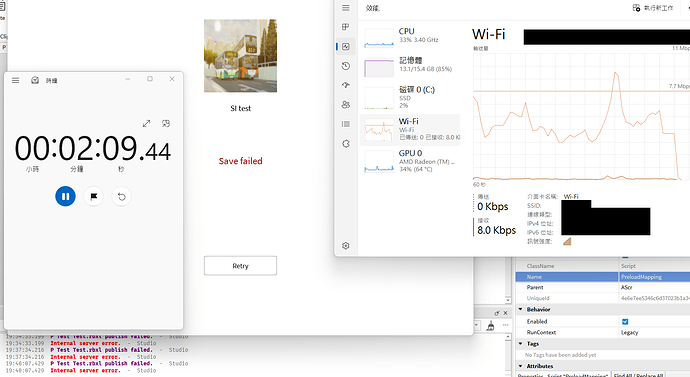Click the SI test bus thumbnail
The width and height of the screenshot is (690, 377).
240,55
